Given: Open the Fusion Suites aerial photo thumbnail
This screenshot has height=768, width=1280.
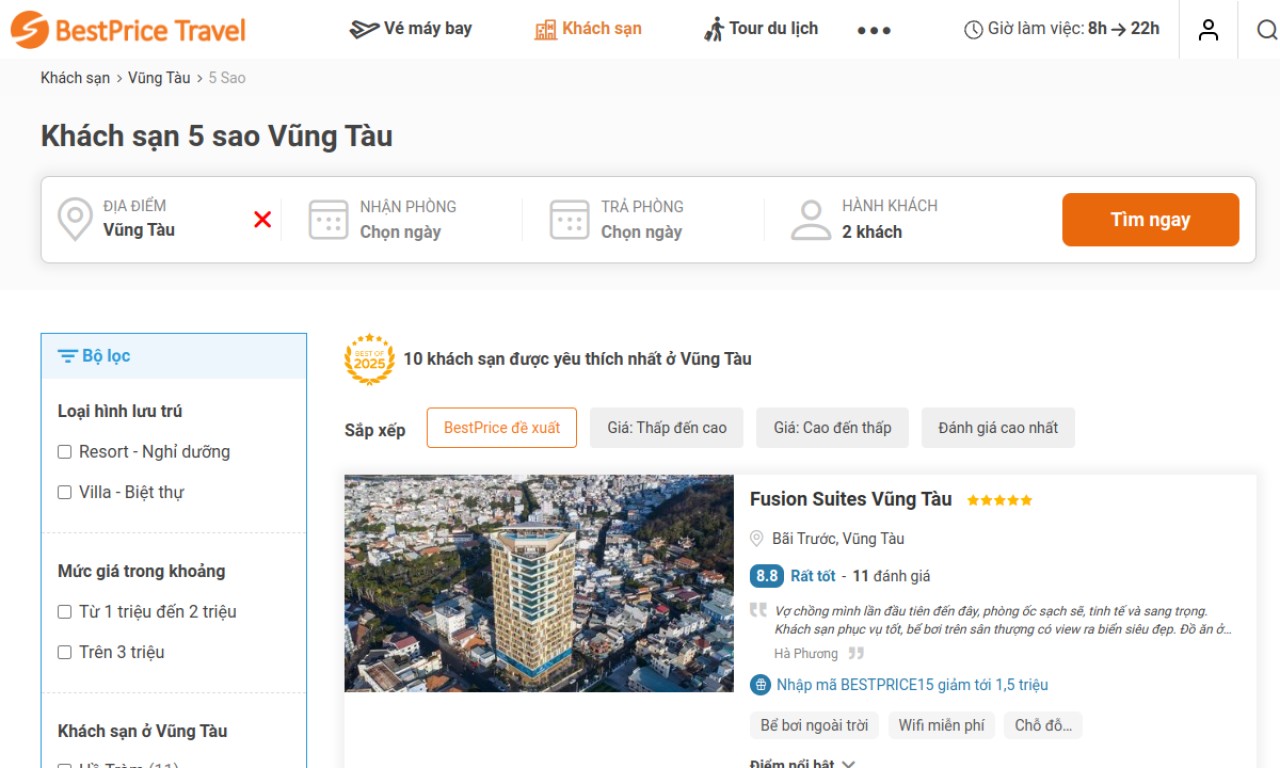Looking at the screenshot, I should click(x=539, y=583).
